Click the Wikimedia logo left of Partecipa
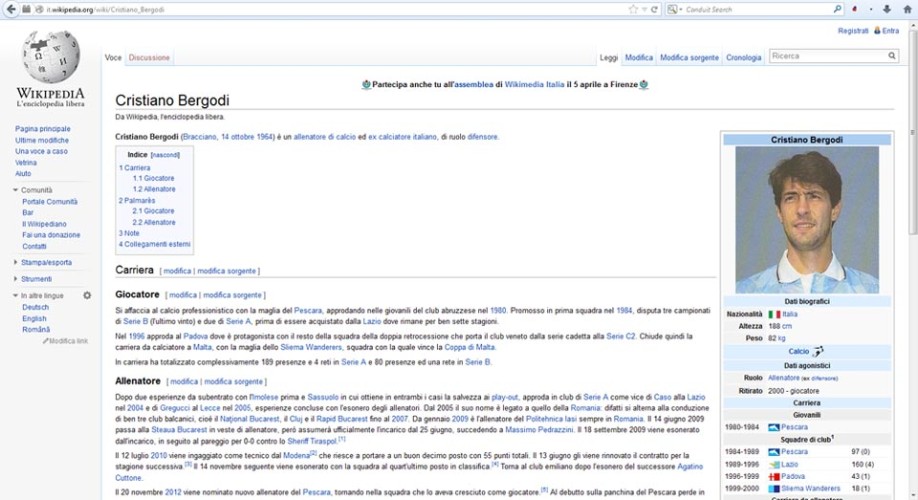 366,84
